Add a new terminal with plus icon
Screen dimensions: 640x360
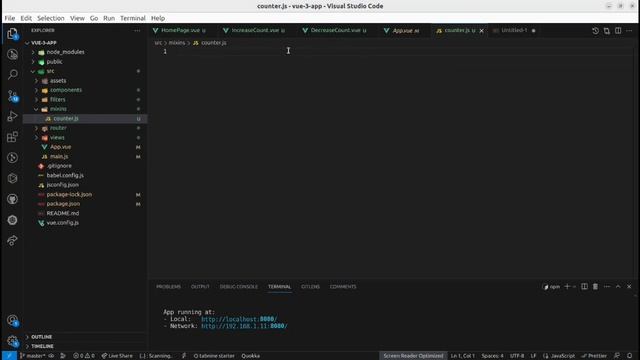click(x=567, y=287)
